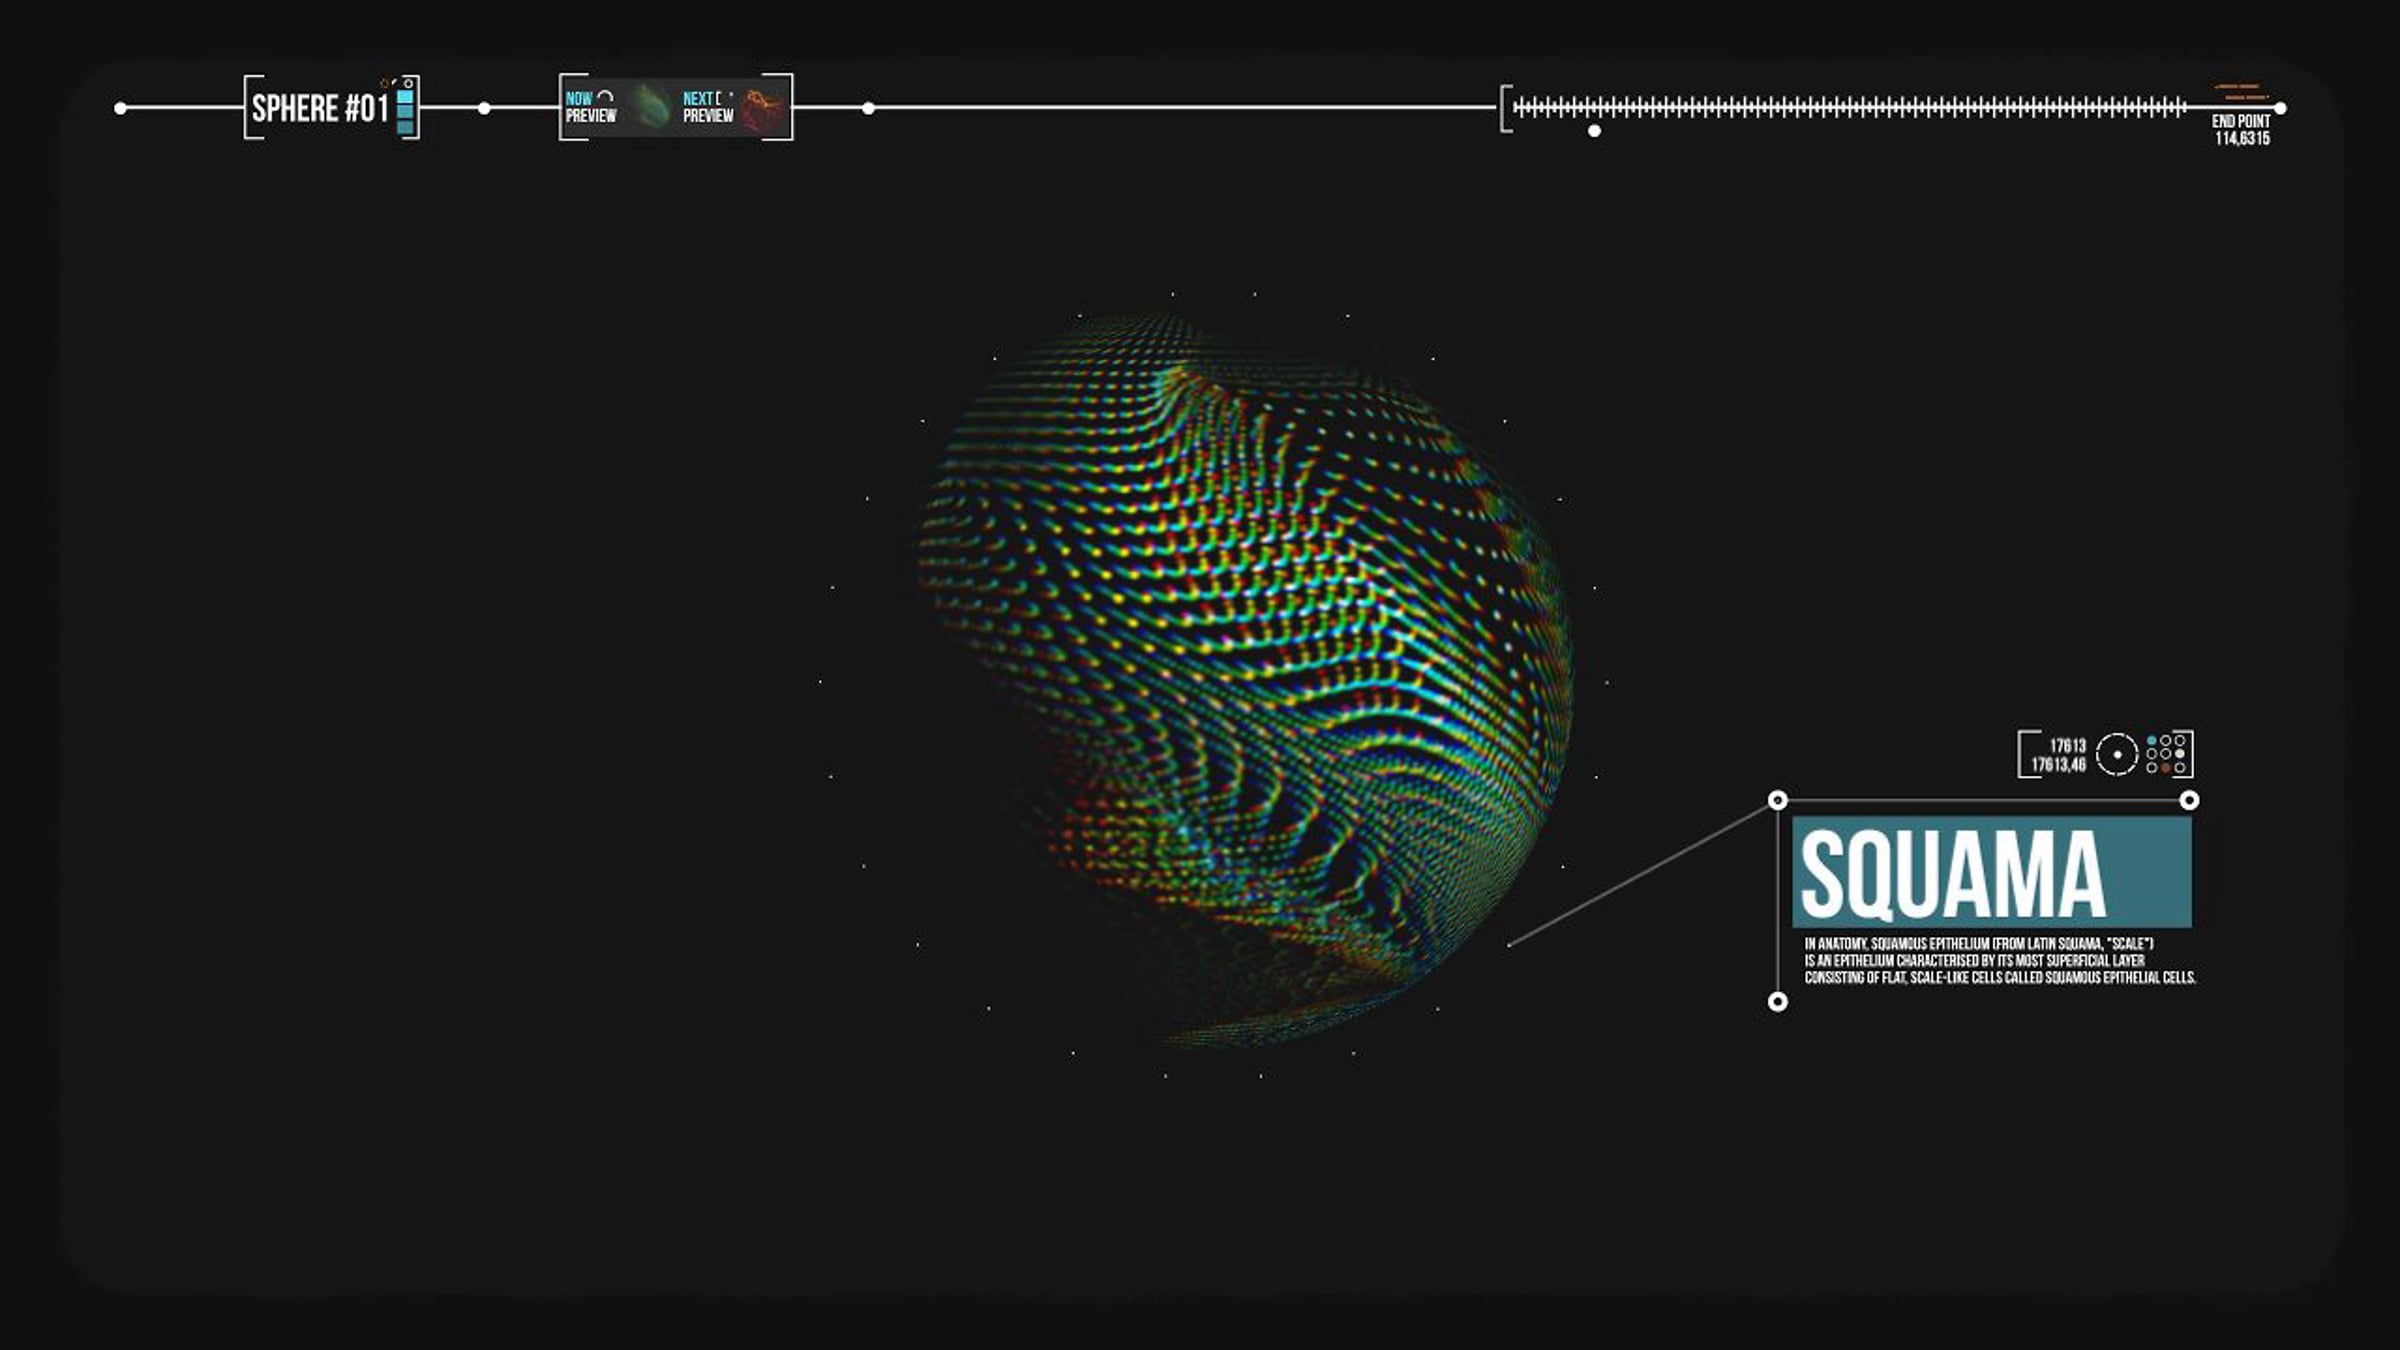
Task: Toggle the orange dot in the dot grid
Action: pos(2166,768)
